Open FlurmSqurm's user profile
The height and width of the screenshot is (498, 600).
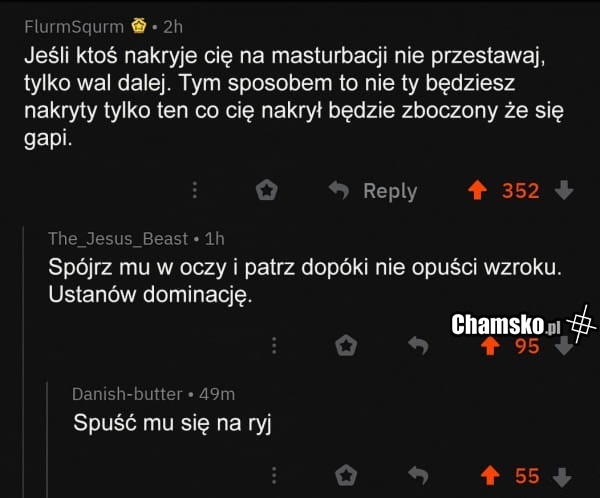pos(73,26)
